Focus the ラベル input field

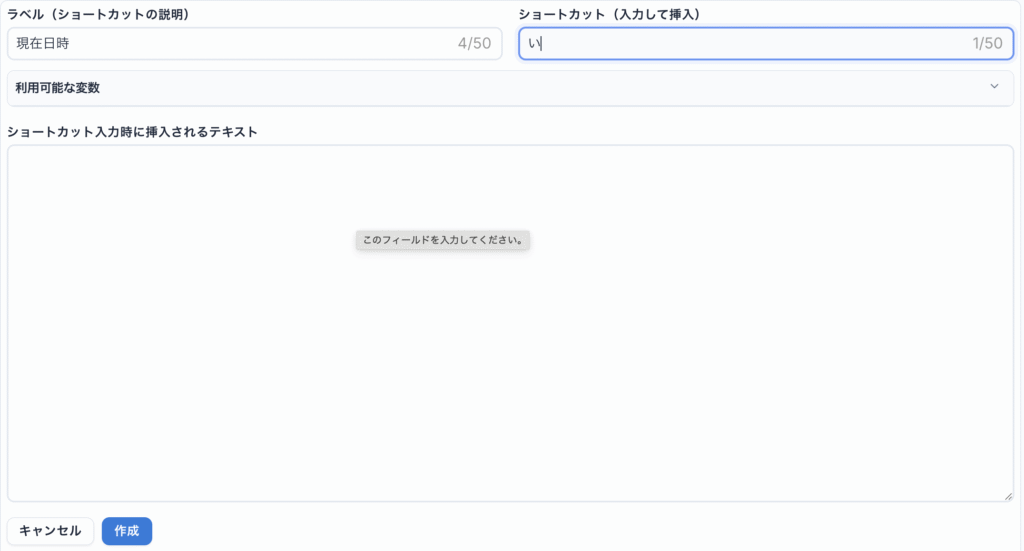tap(230, 44)
